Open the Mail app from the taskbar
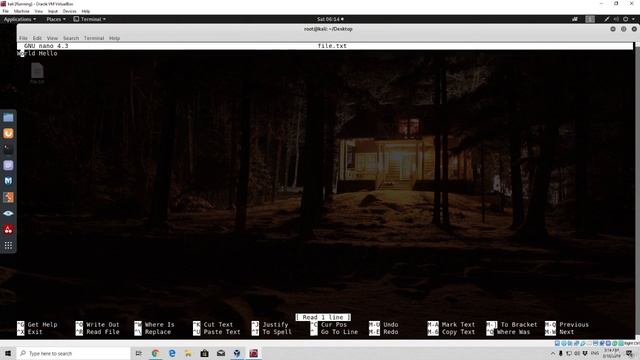The height and width of the screenshot is (360, 640). click(x=221, y=353)
